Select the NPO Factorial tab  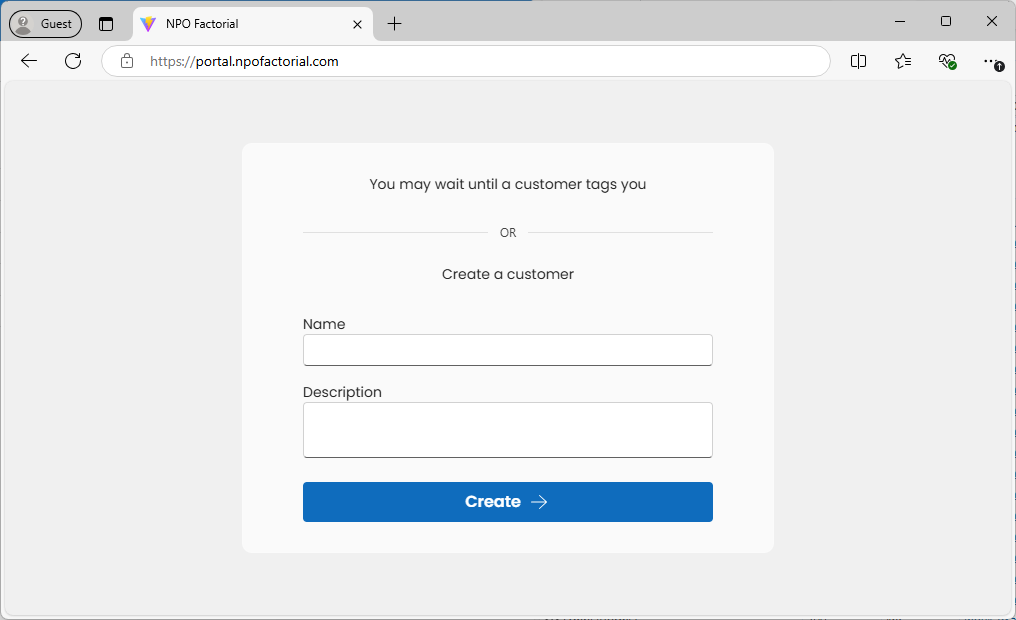240,24
